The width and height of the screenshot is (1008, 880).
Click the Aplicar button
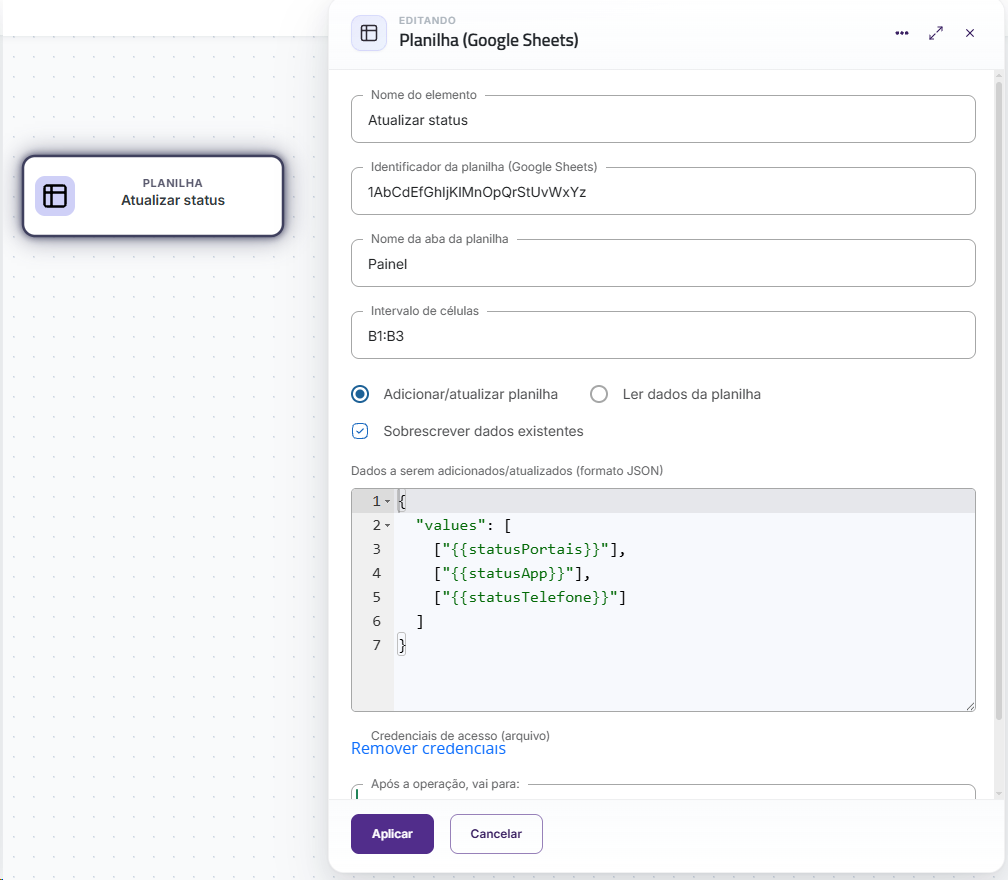click(x=392, y=834)
